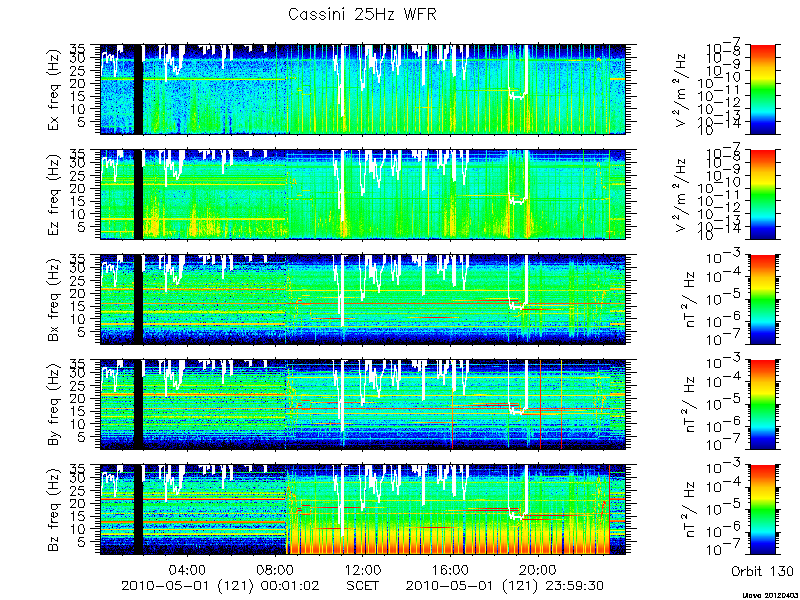The width and height of the screenshot is (800, 600).
Task: Click the nT²/Hz unit label of the Bx color bar
Action: tap(689, 299)
